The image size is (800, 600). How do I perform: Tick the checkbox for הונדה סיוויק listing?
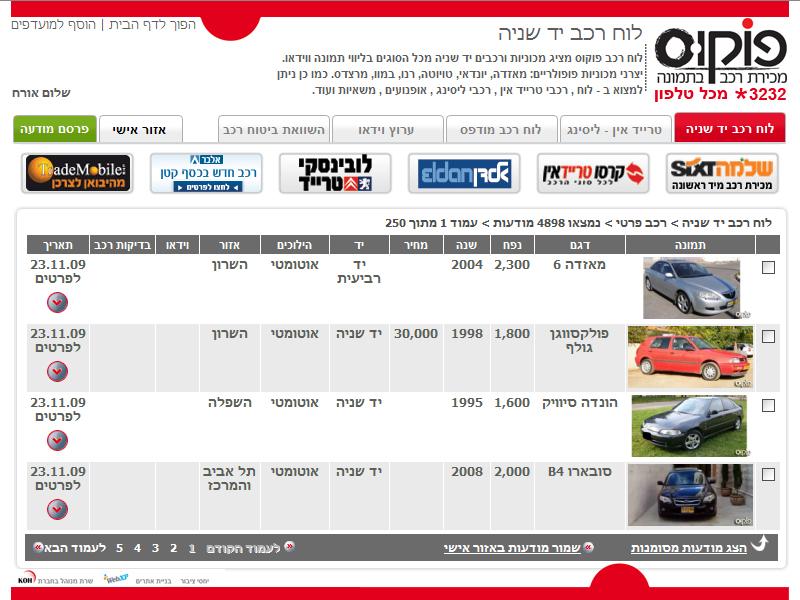(x=768, y=405)
